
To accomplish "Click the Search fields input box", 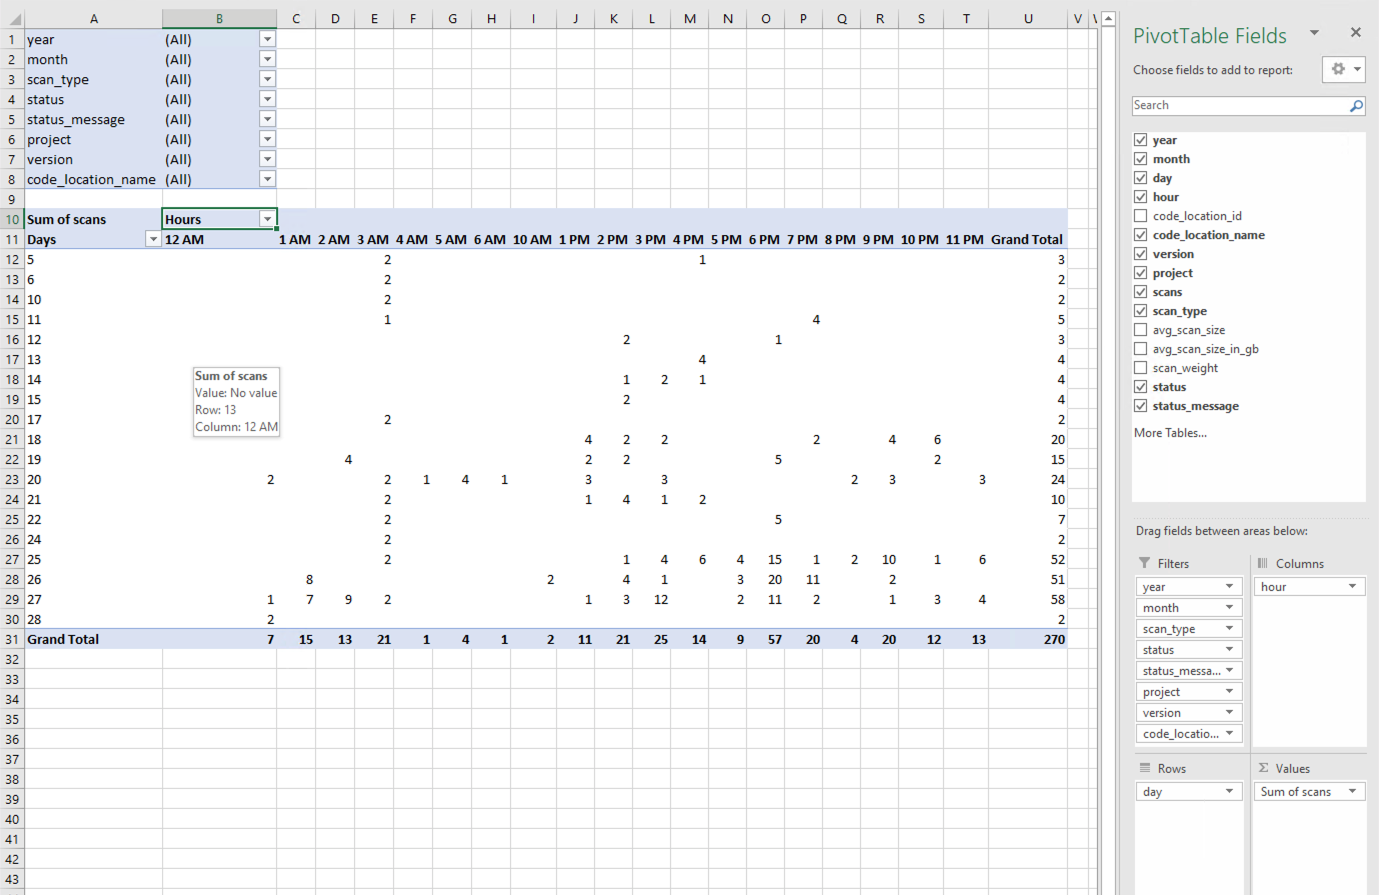I will coord(1238,106).
